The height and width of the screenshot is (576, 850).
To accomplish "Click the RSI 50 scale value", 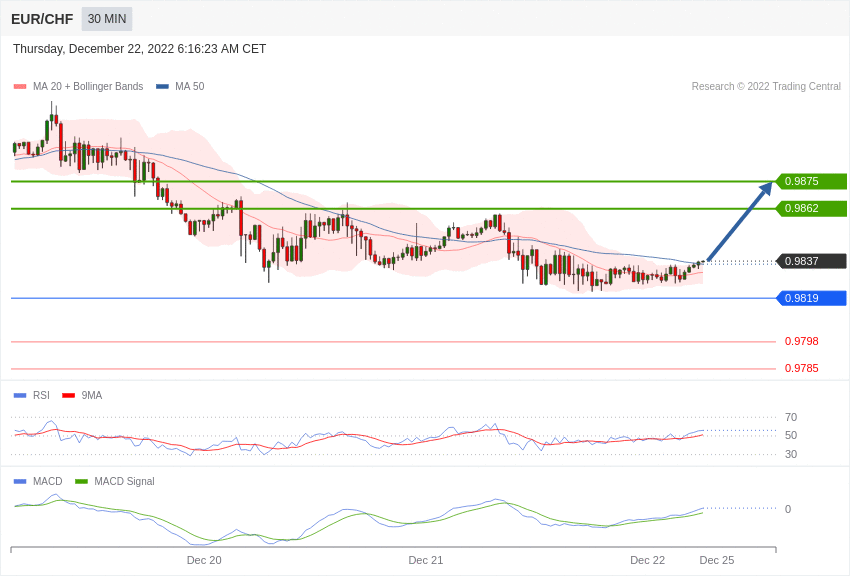I will pos(791,435).
